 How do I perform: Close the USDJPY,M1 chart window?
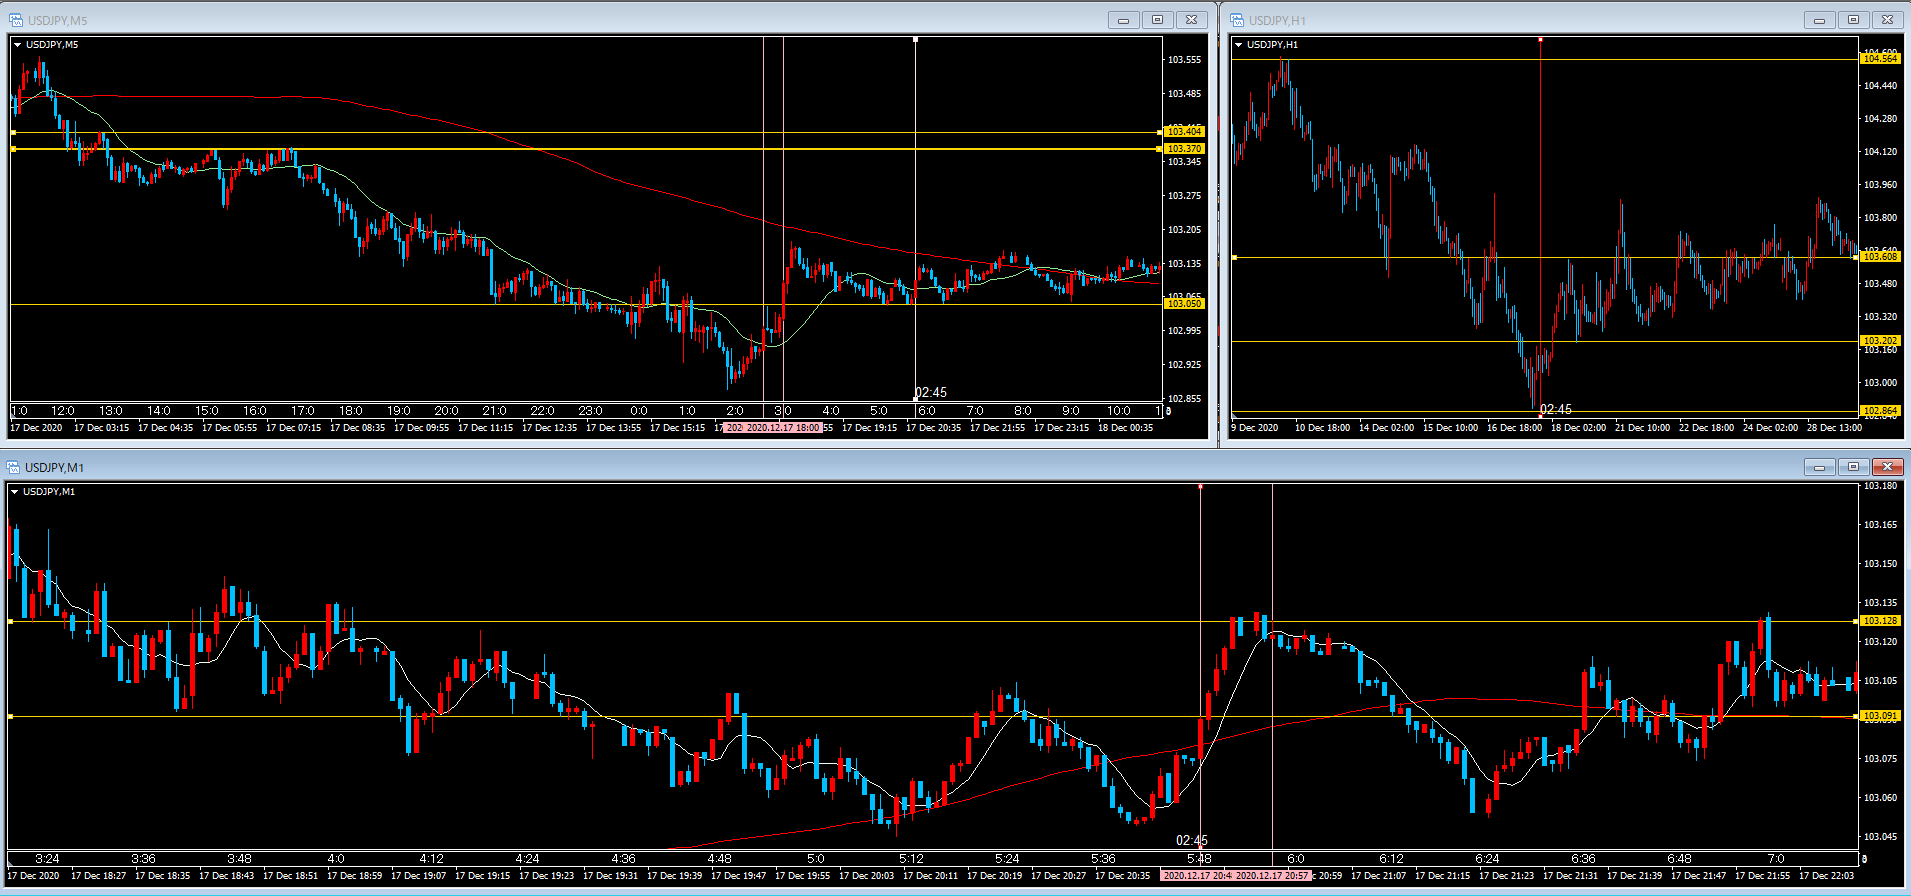pyautogui.click(x=1887, y=467)
